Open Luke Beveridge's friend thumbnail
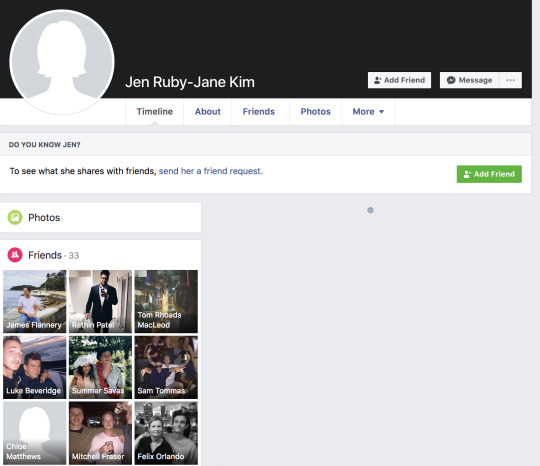 [34, 367]
